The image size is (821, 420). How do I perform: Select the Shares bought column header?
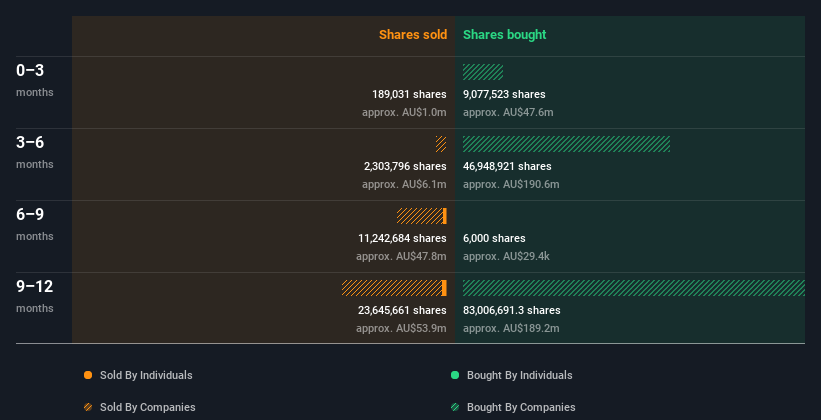[x=505, y=35]
